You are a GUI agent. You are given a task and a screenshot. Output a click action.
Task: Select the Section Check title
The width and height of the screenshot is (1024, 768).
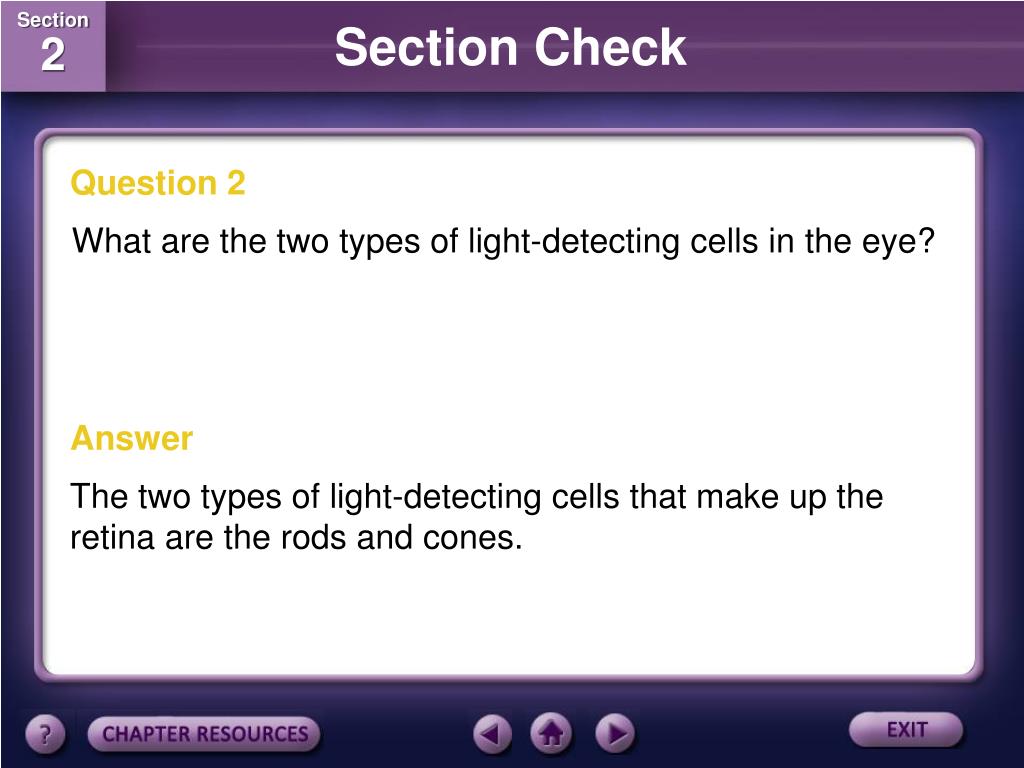click(x=510, y=47)
